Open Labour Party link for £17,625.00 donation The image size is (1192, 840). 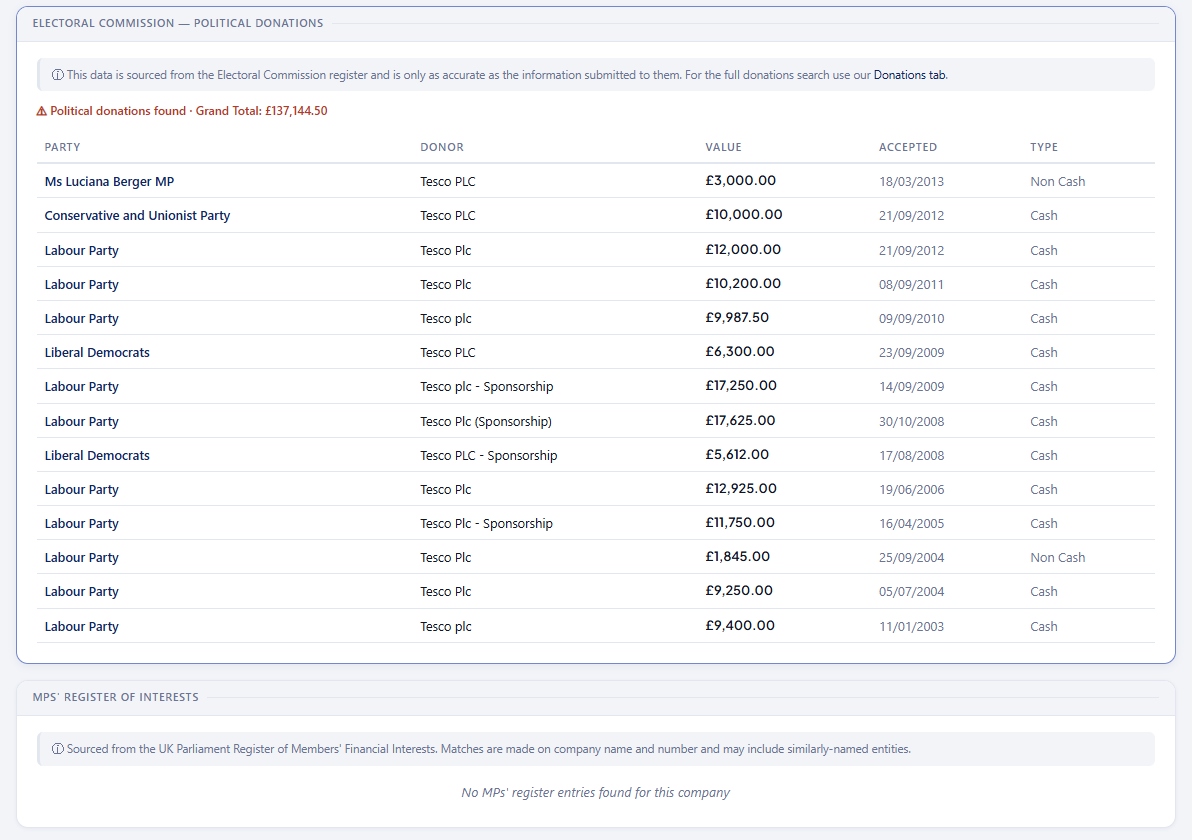(x=81, y=421)
